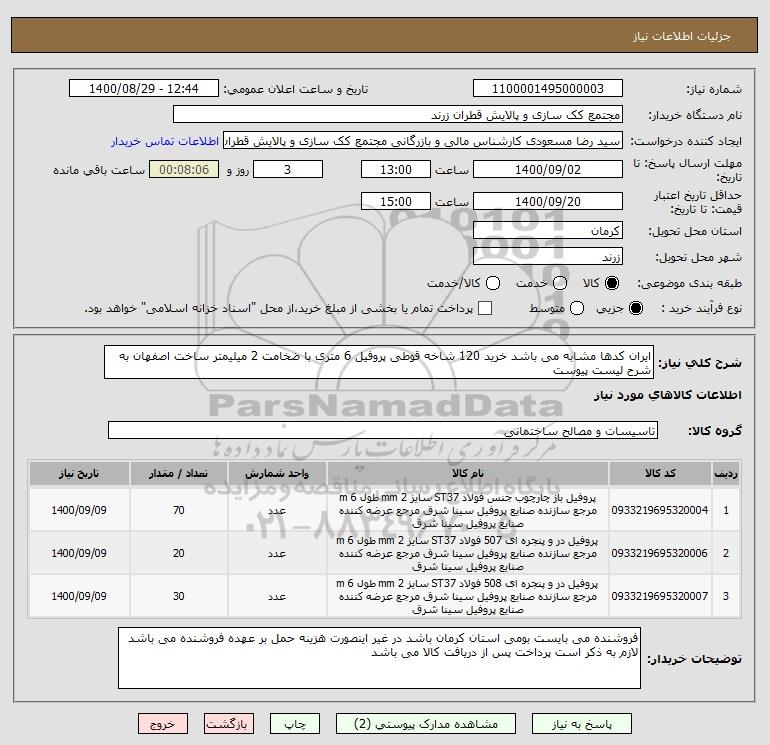Click the date 1400/09/09 in row 1

pyautogui.click(x=79, y=510)
